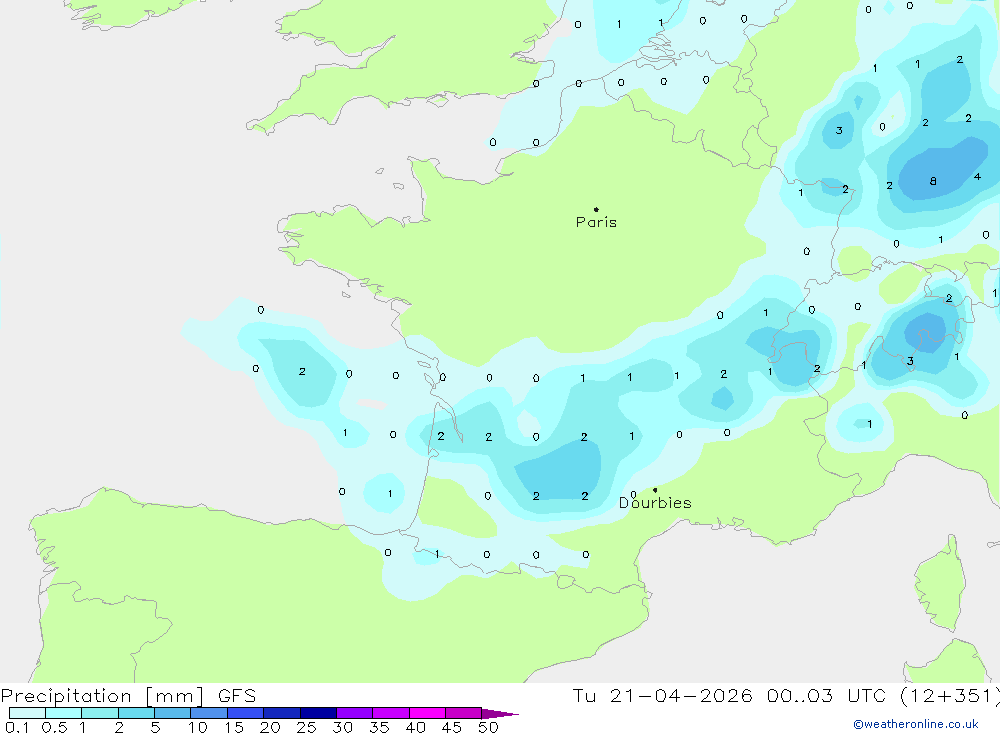Click the legend value '20'

click(x=270, y=727)
